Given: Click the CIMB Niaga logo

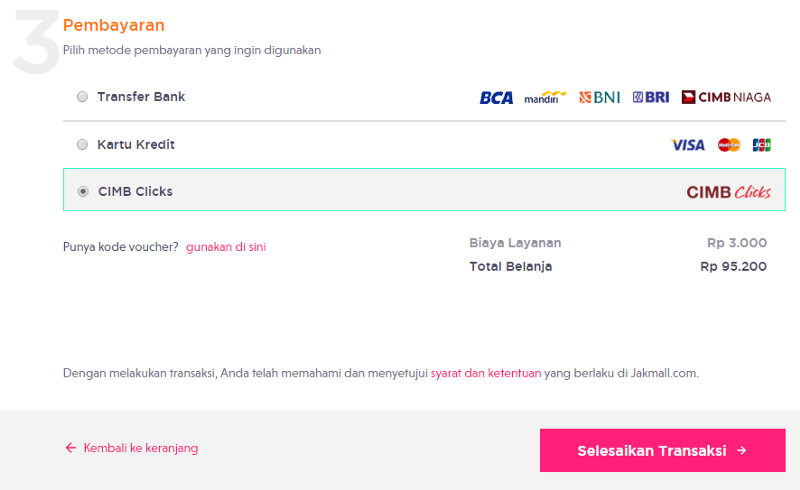Looking at the screenshot, I should 726,97.
